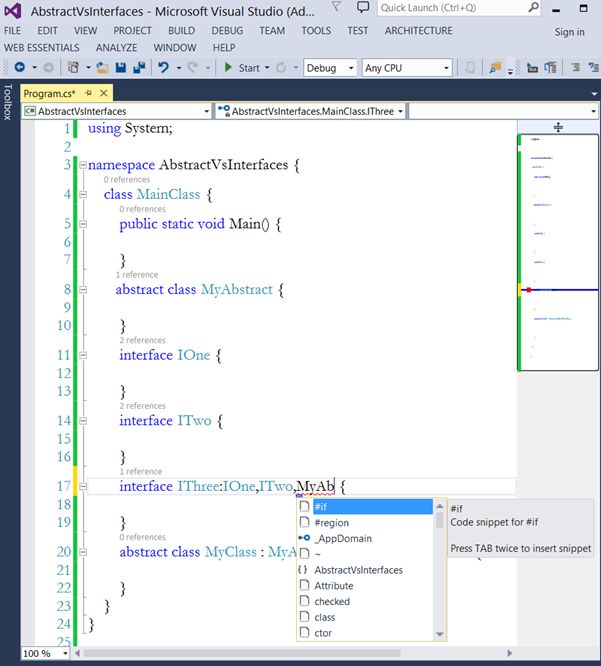This screenshot has width=601, height=666.
Task: Open the ARCHITECTURE menu
Action: (418, 31)
